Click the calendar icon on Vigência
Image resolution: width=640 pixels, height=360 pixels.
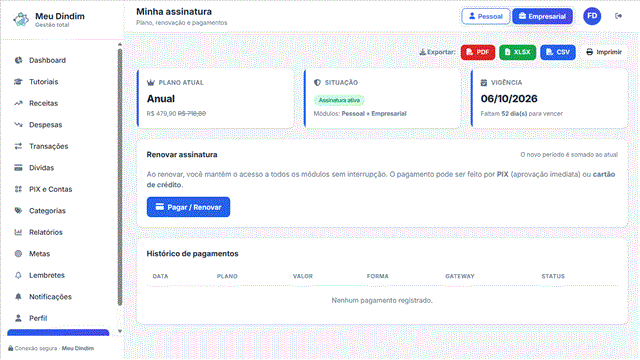pyautogui.click(x=484, y=82)
